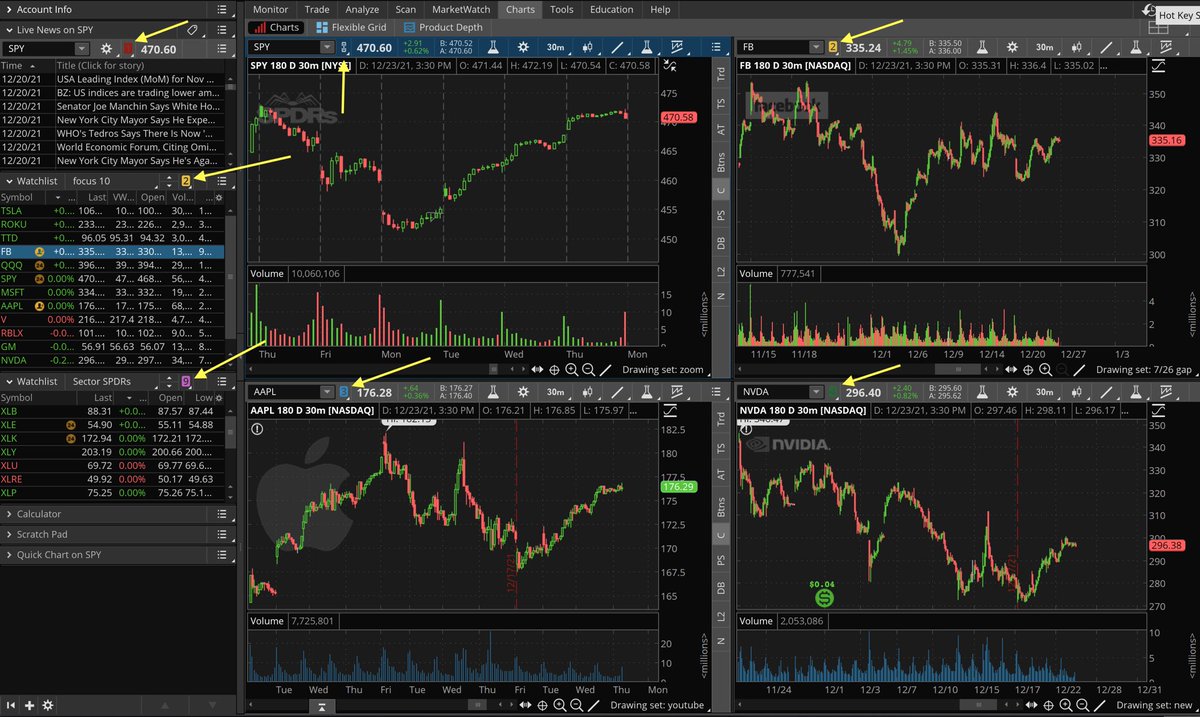This screenshot has height=717, width=1200.
Task: Toggle the AT side tab on SPY chart
Action: [722, 129]
